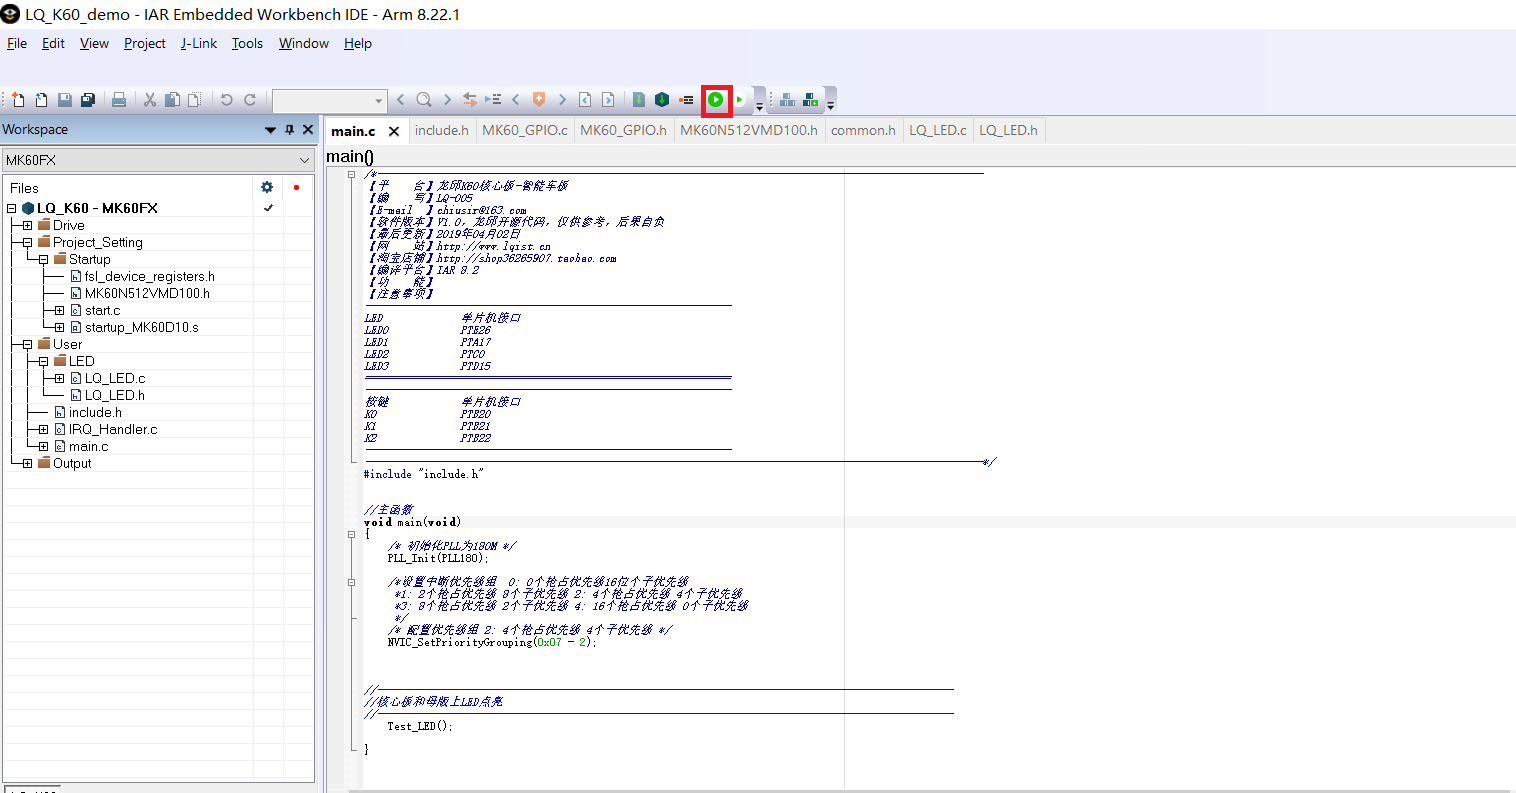Select include.h in the workspace tree
The image size is (1516, 793).
(x=95, y=412)
